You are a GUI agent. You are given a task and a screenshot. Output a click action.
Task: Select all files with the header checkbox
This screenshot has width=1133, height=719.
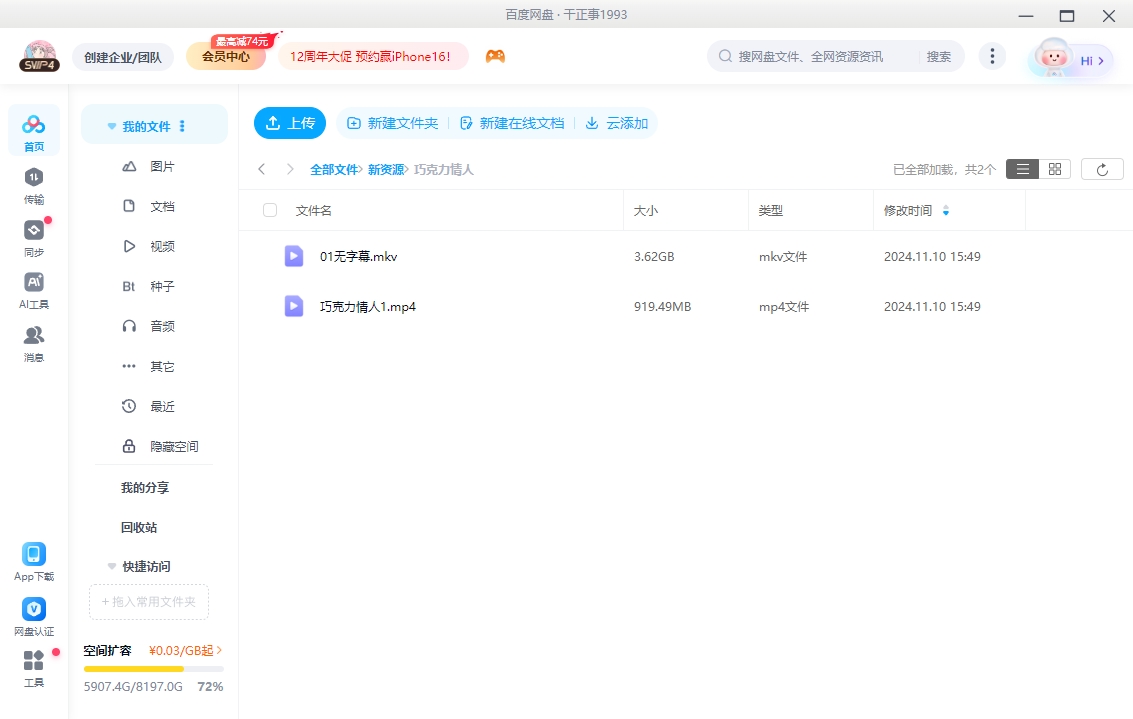point(269,210)
